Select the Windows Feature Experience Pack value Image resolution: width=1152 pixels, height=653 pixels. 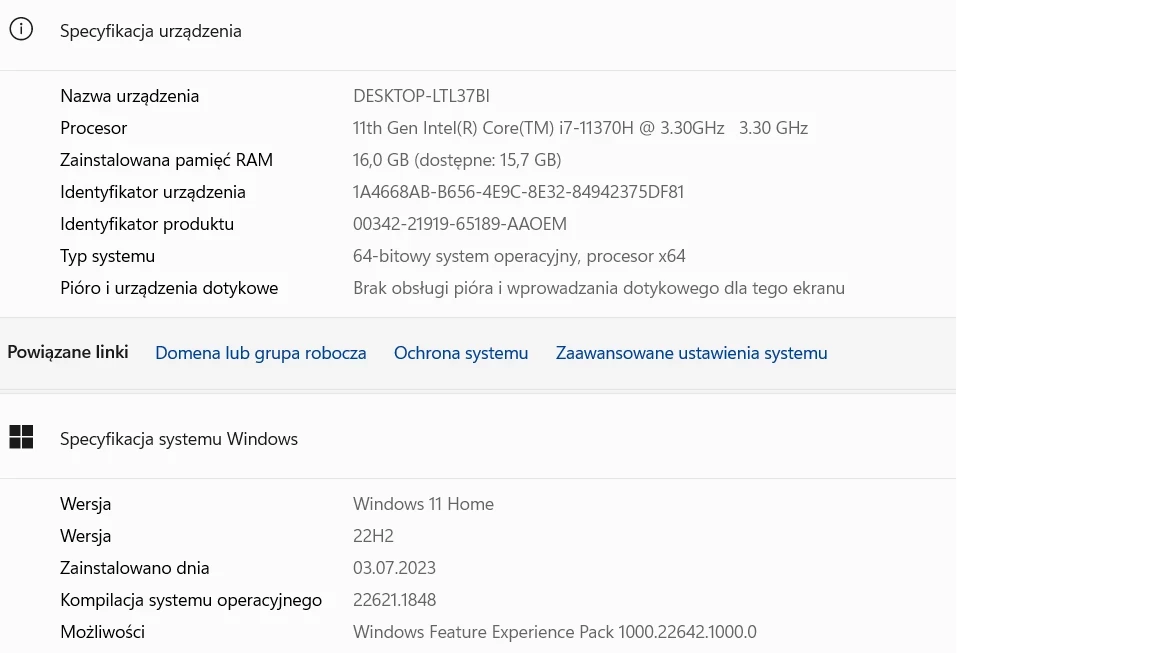click(555, 632)
